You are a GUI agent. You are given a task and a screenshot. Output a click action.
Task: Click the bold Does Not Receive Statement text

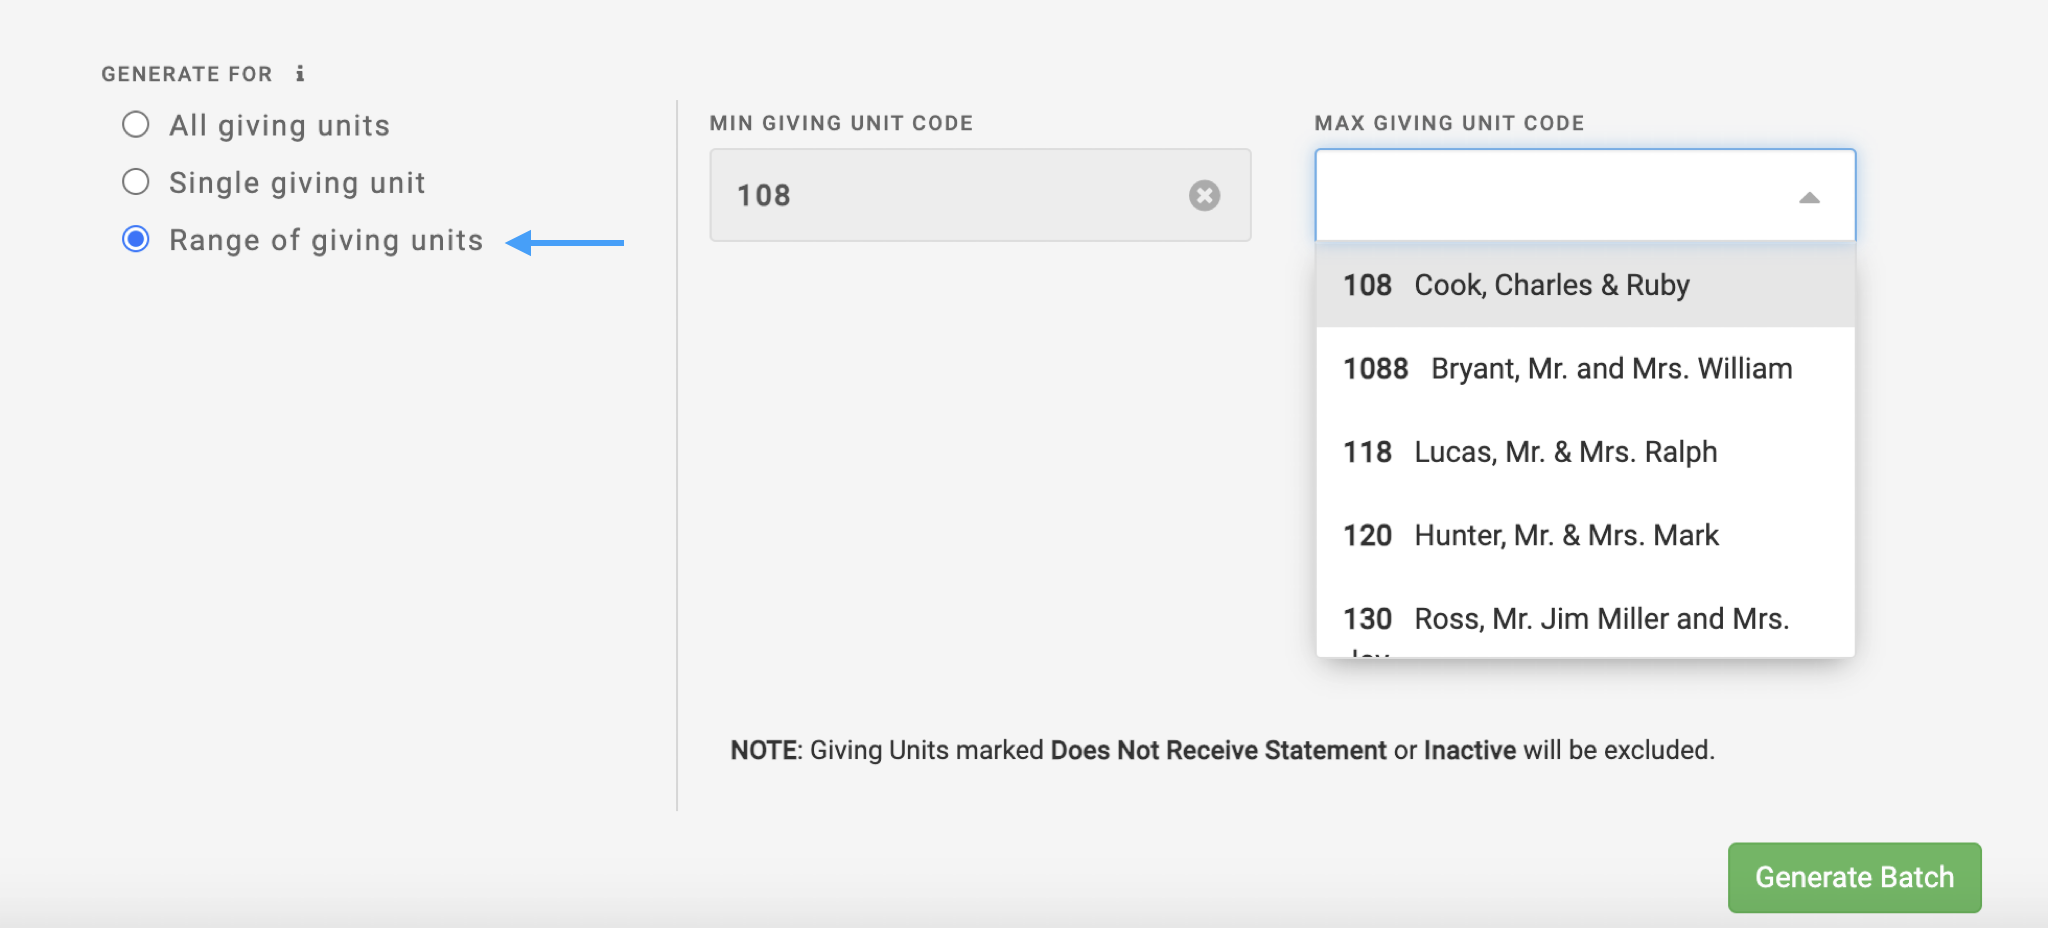tap(1218, 750)
